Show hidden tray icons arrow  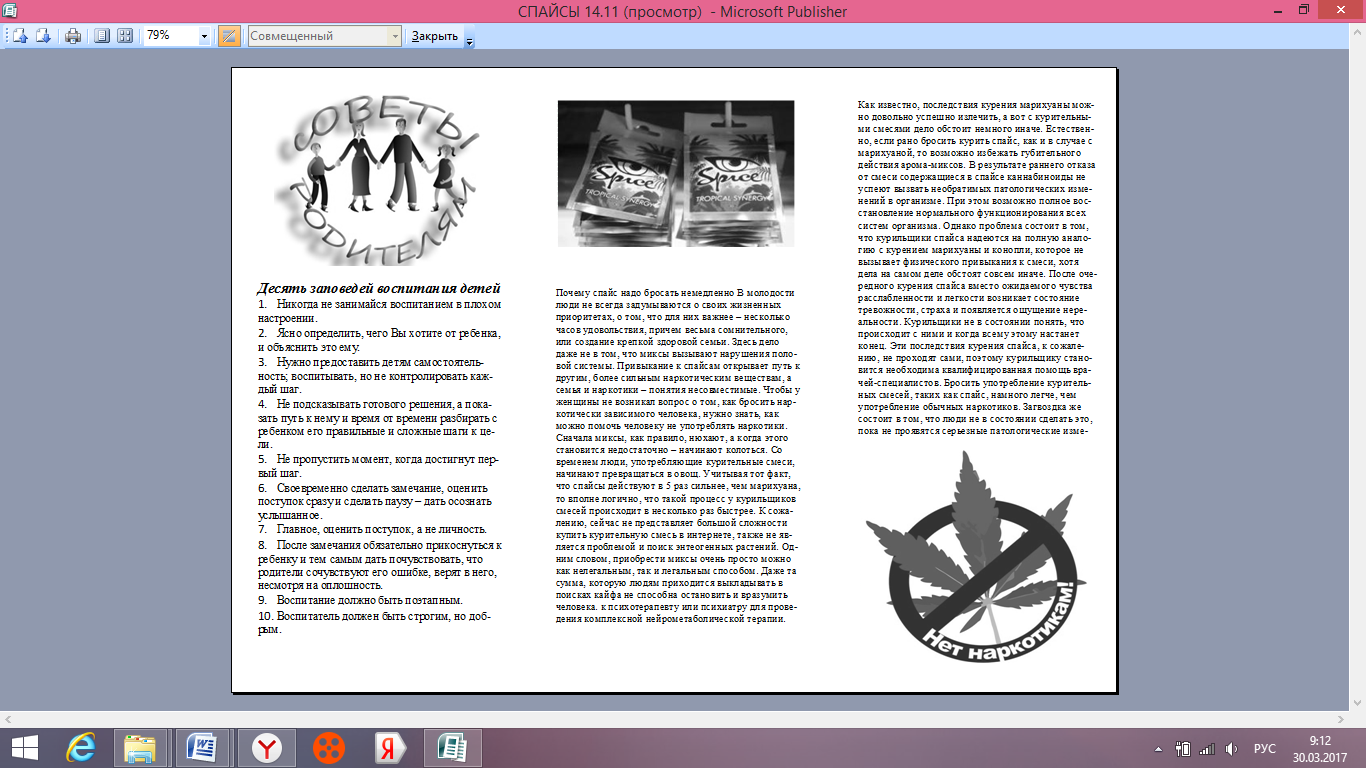click(x=1159, y=748)
